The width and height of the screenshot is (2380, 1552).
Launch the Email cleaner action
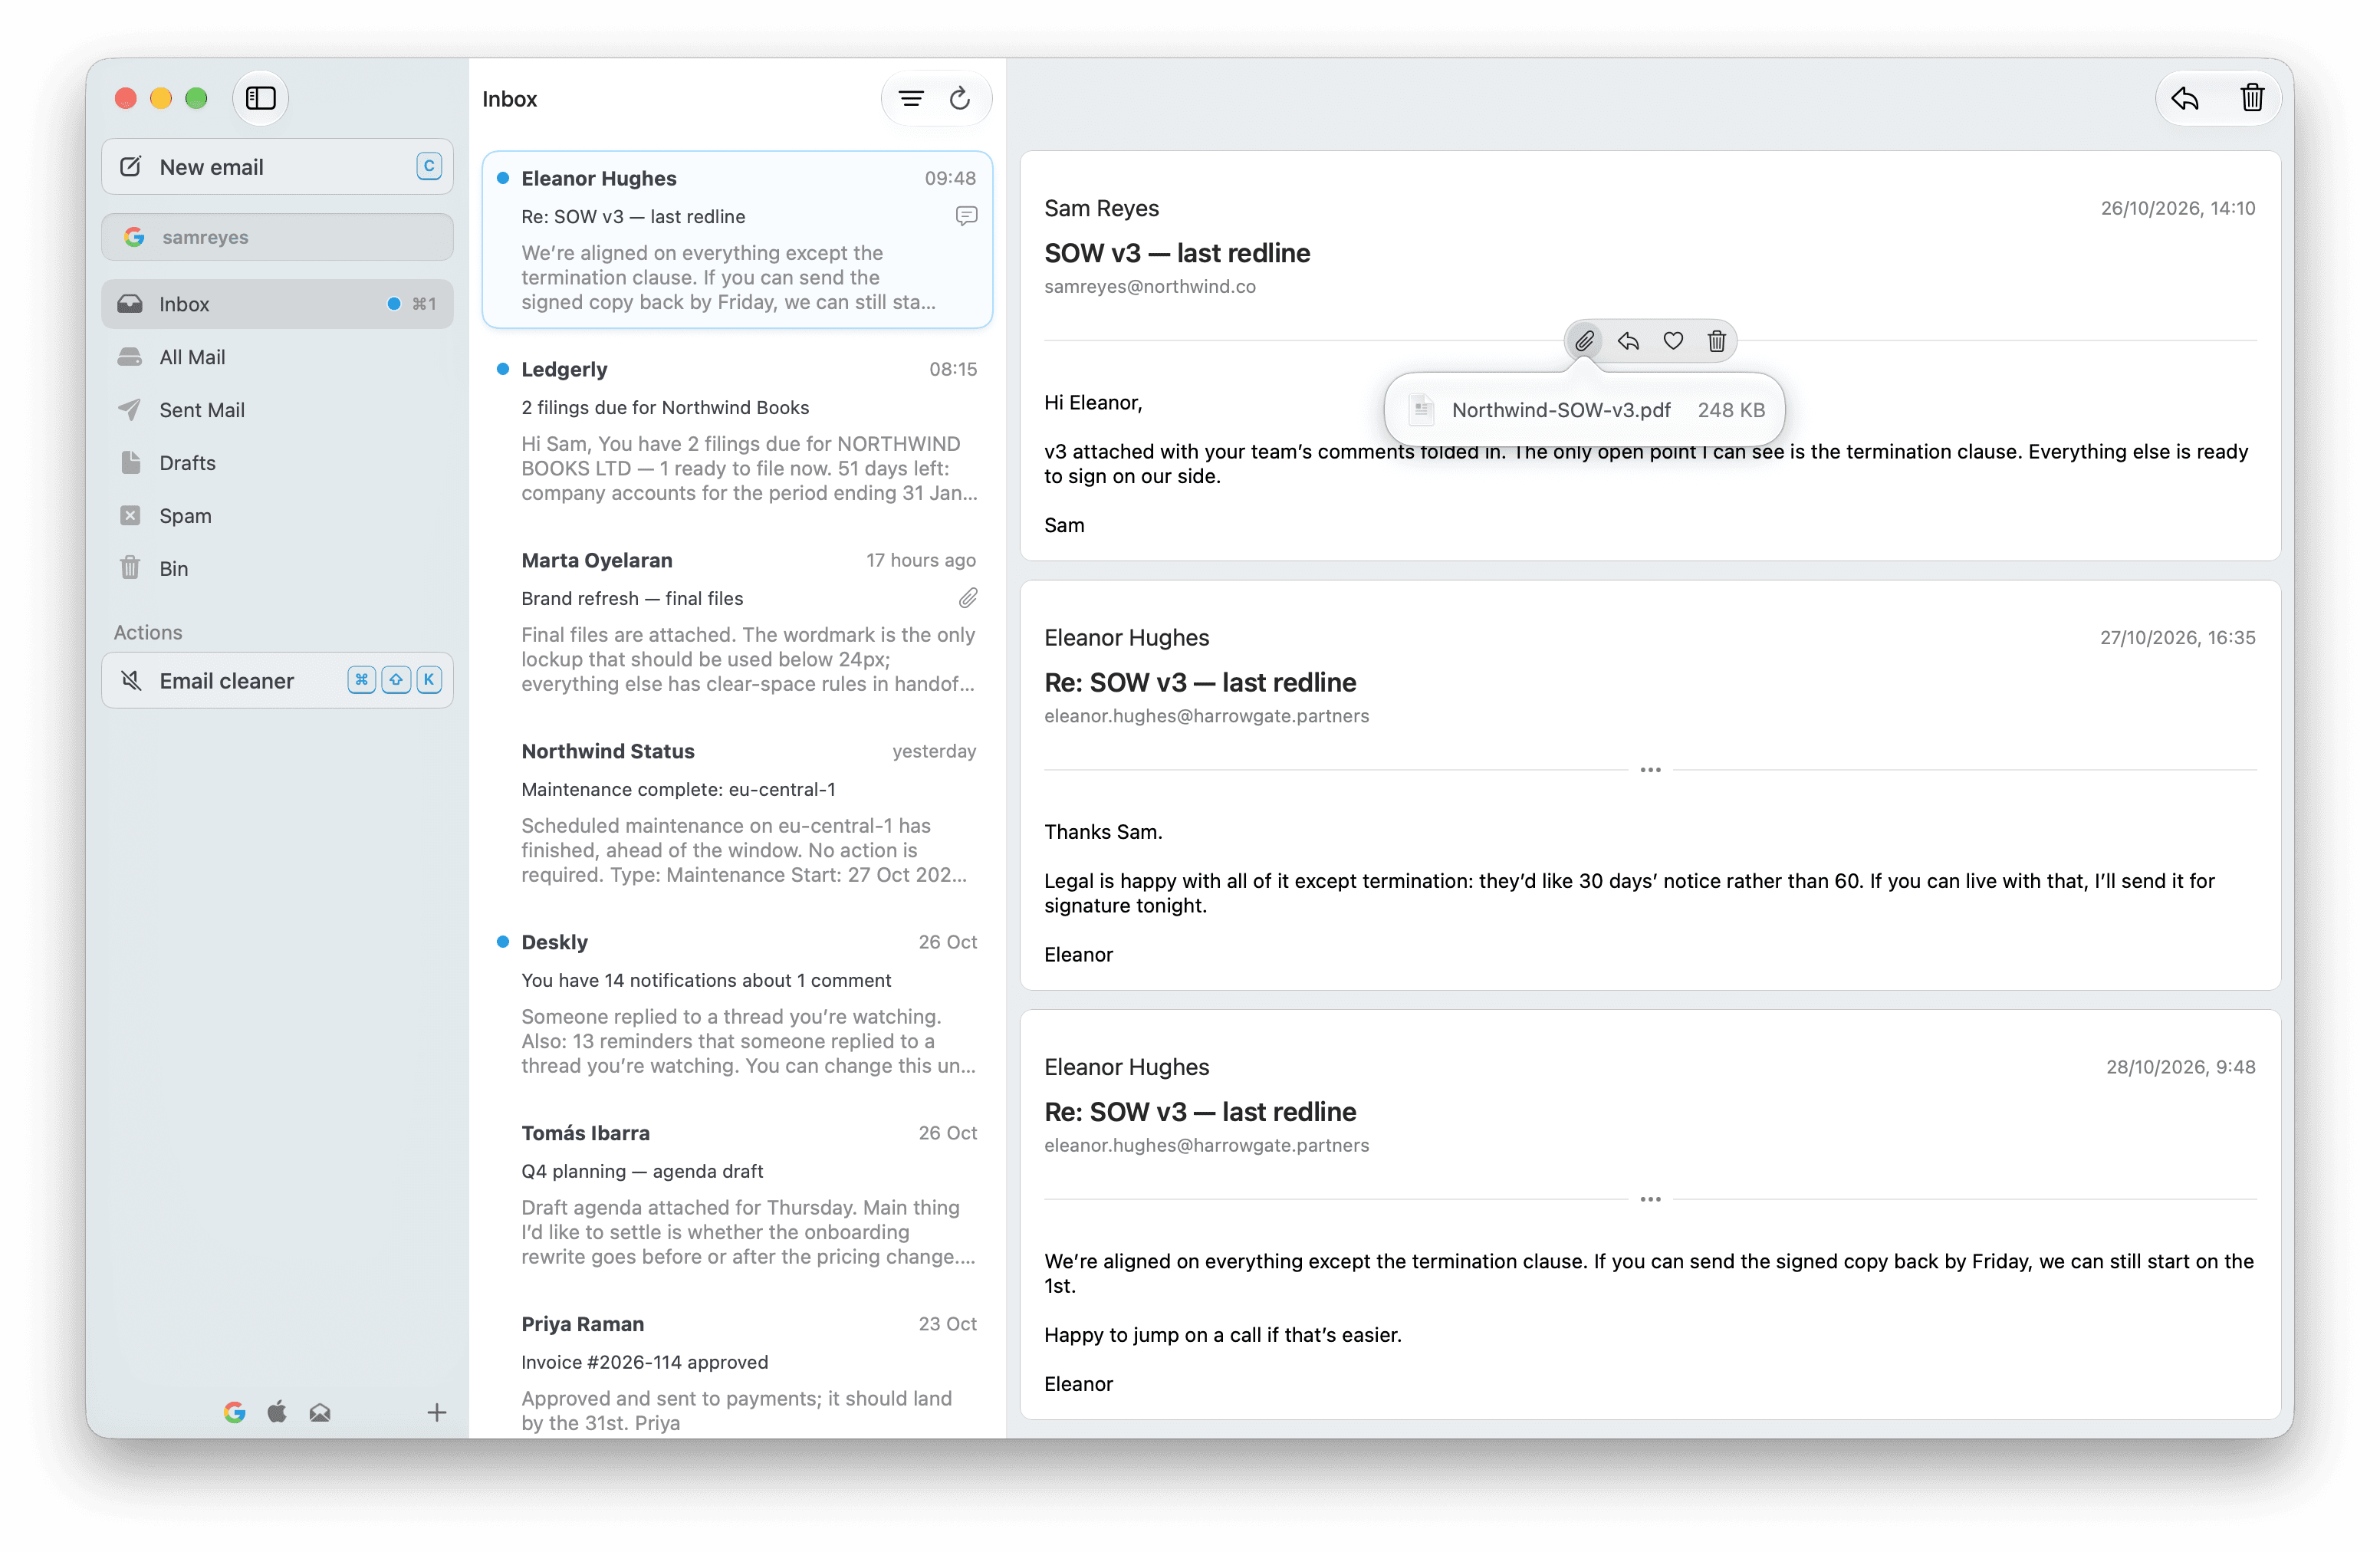277,681
